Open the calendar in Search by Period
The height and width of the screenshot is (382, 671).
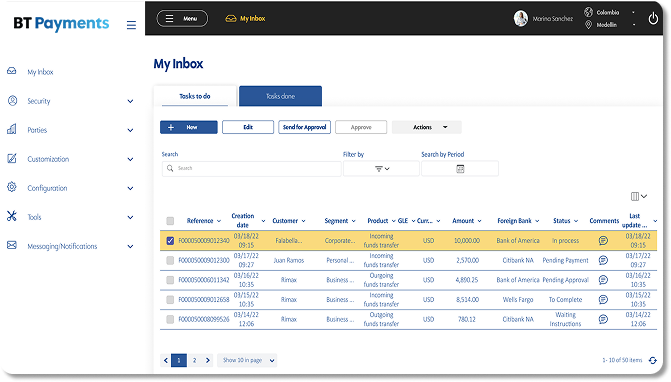tap(460, 169)
